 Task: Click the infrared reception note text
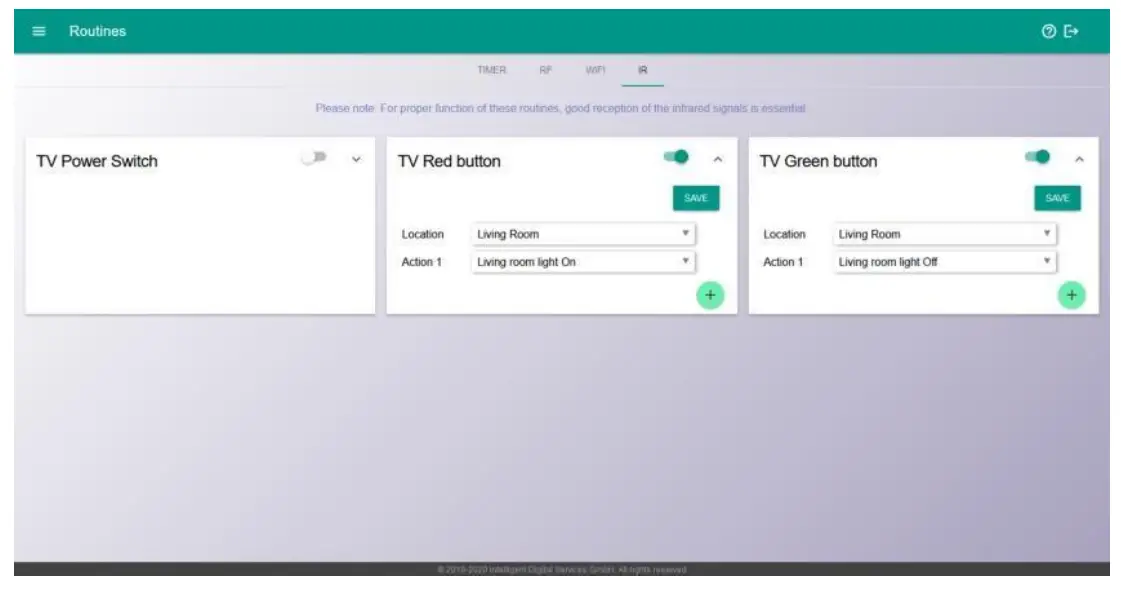pyautogui.click(x=560, y=108)
